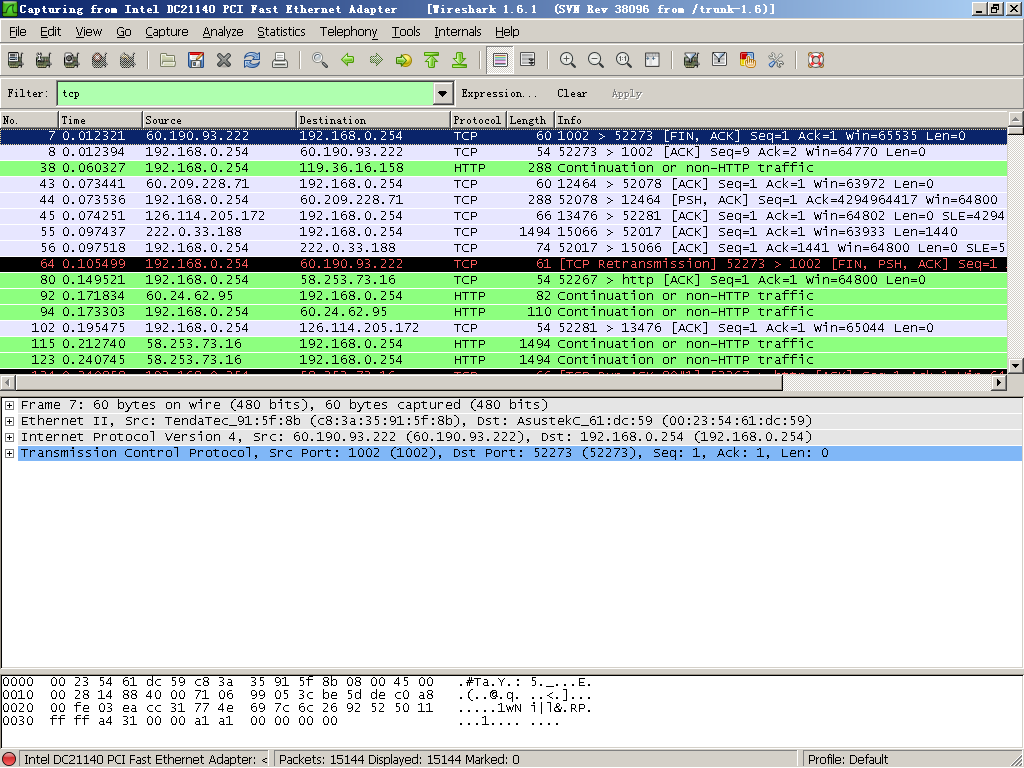Open the Go menu
Viewport: 1024px width, 768px height.
point(123,31)
